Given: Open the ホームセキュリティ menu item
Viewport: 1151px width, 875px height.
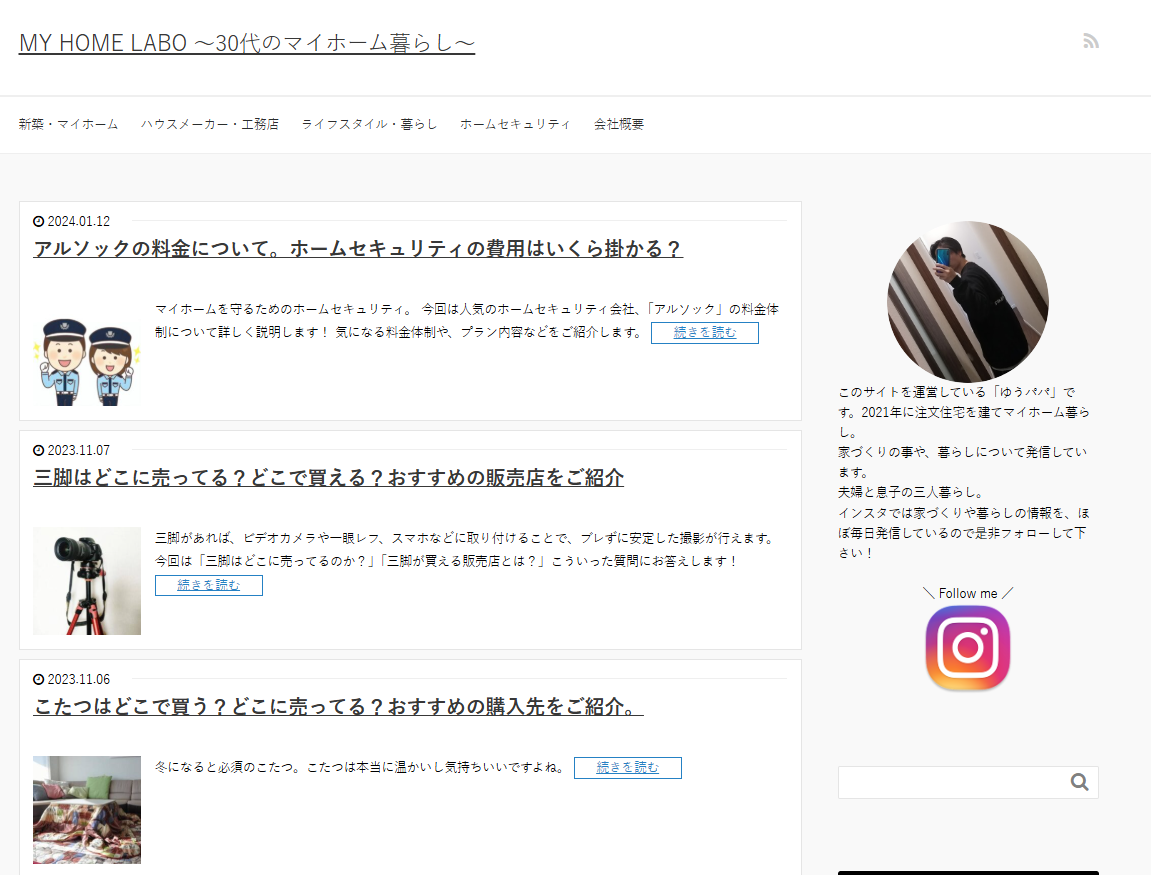Looking at the screenshot, I should tap(515, 124).
